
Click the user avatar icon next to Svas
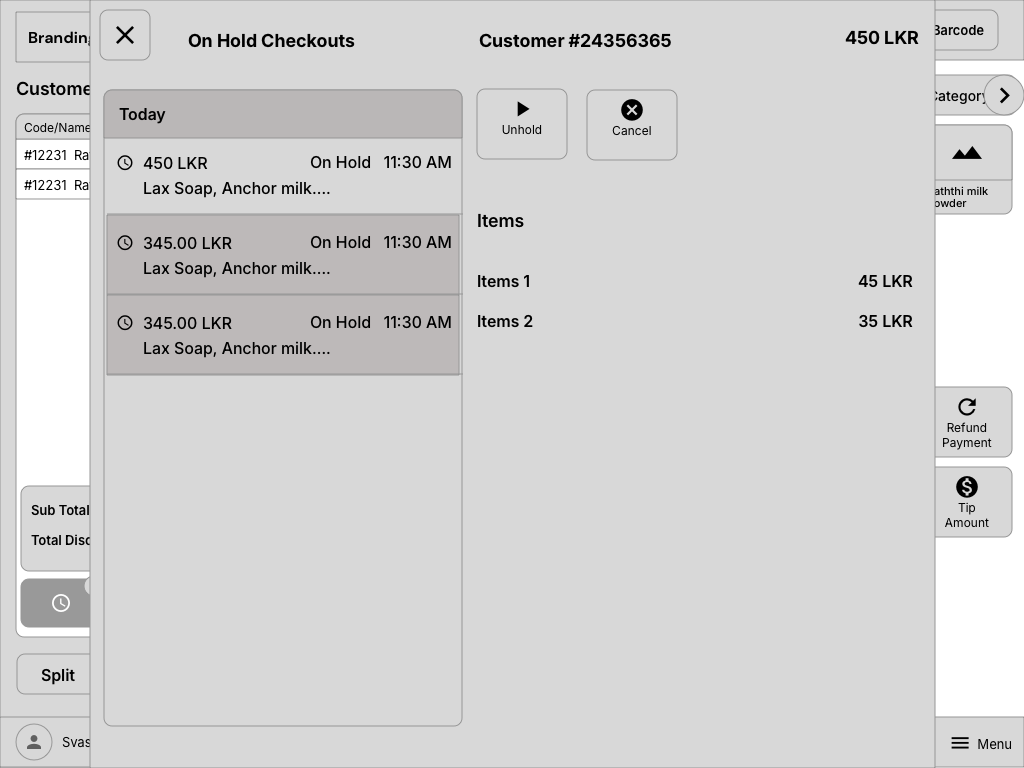[34, 742]
